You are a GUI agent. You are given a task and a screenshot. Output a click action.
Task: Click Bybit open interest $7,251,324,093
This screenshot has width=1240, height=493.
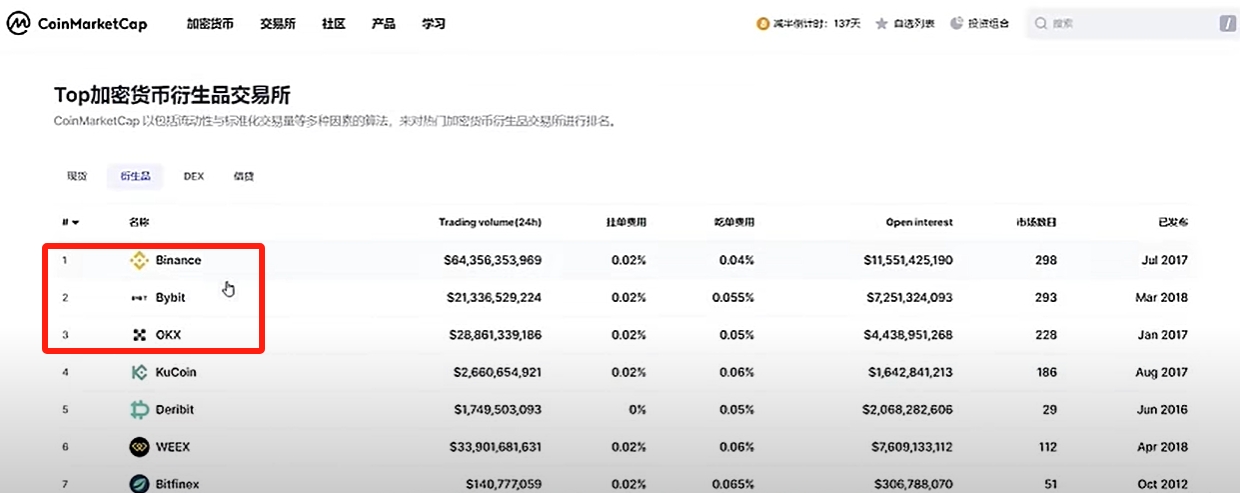[x=909, y=298]
